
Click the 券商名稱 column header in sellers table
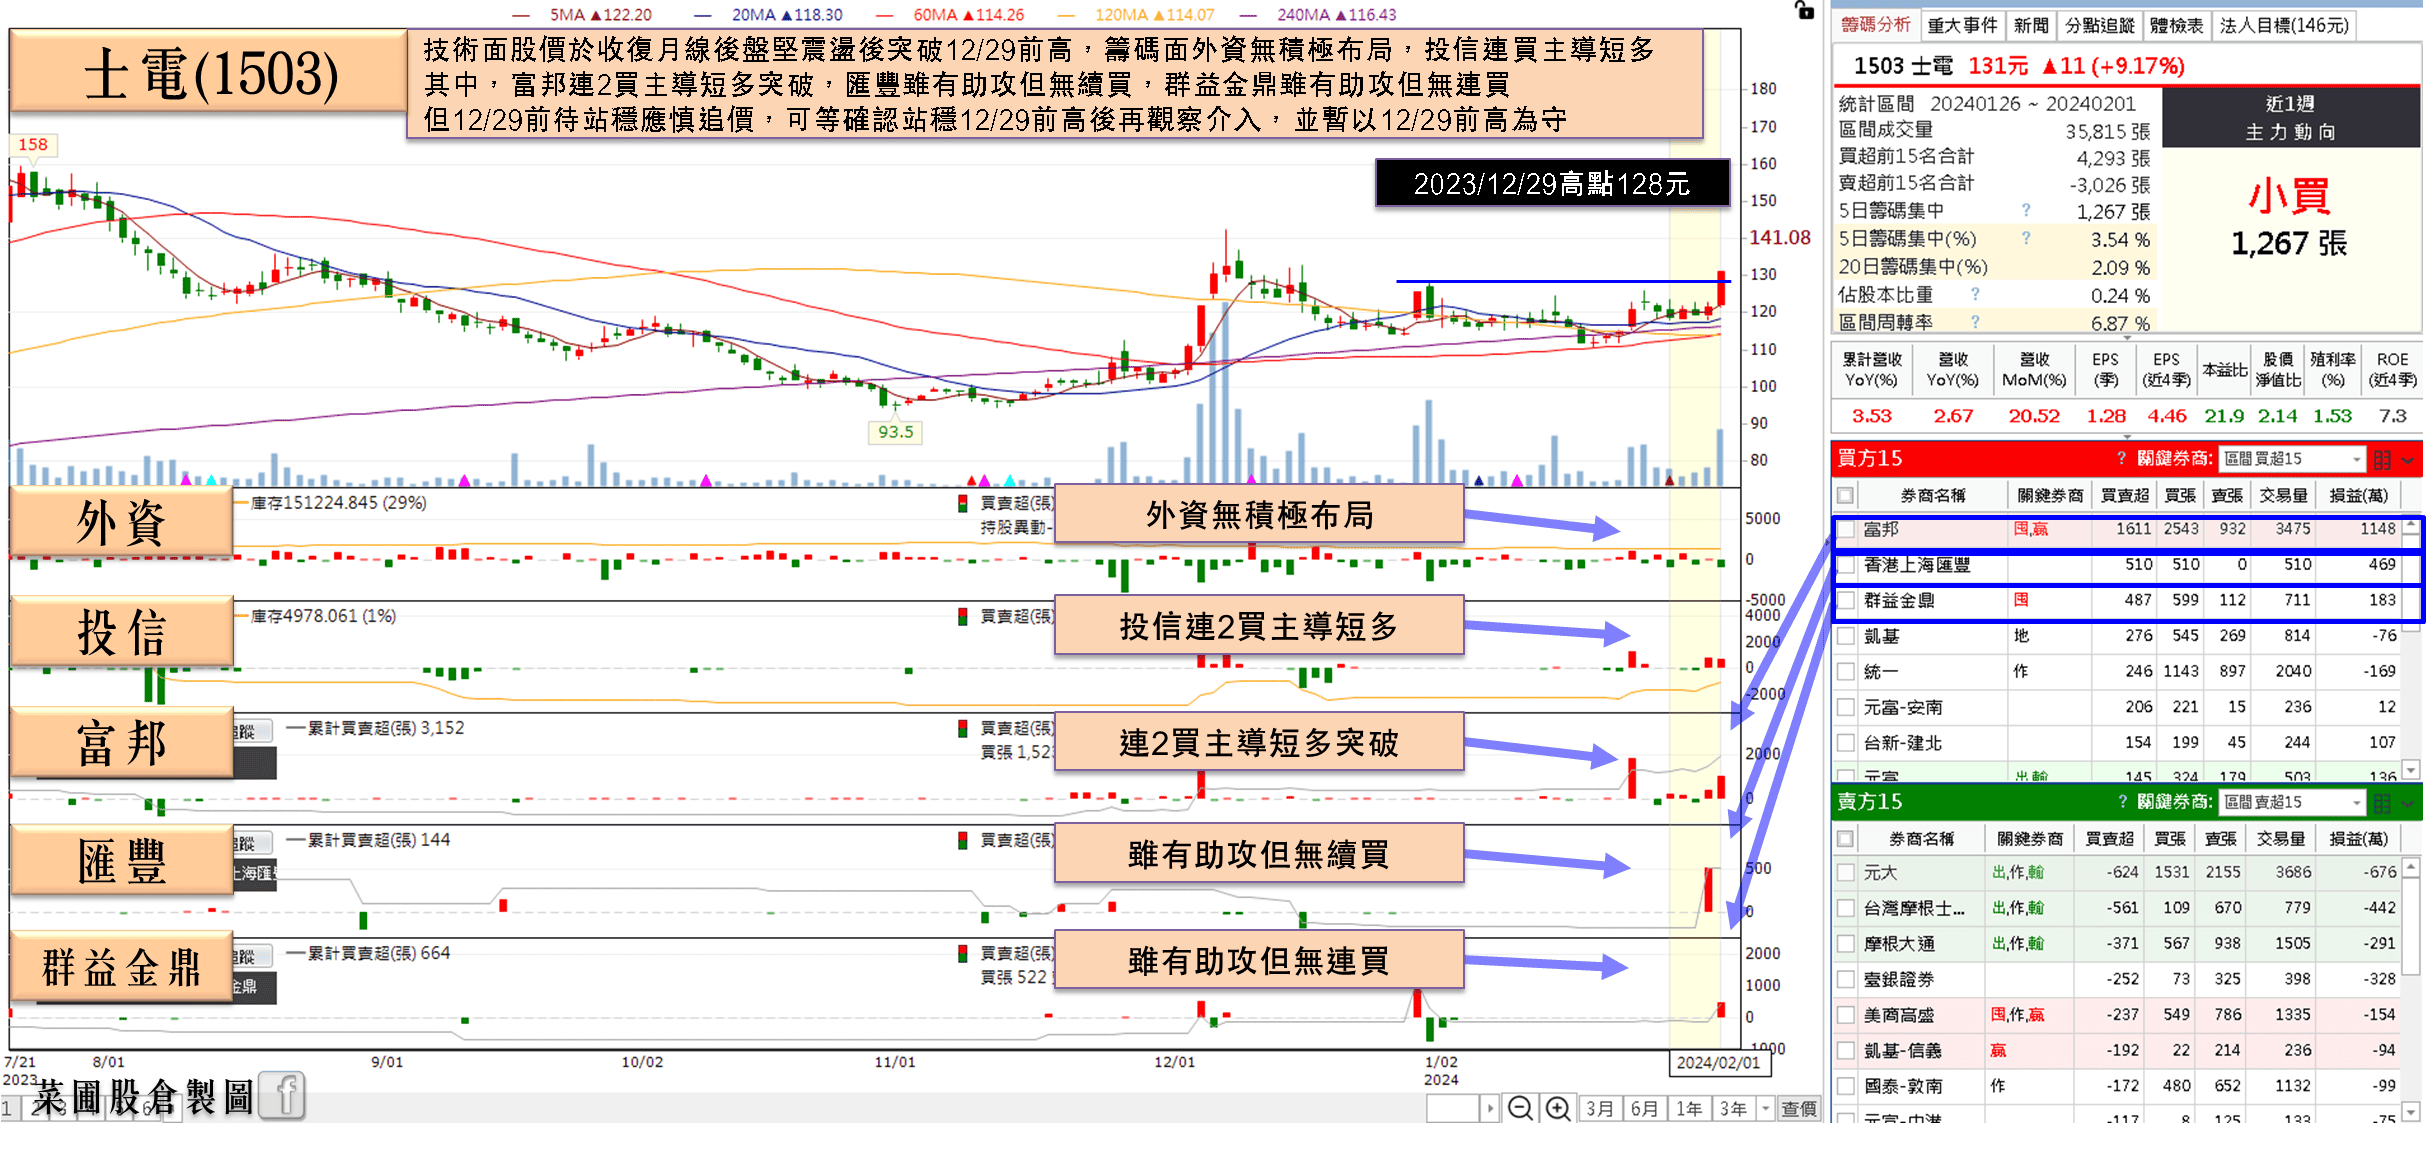click(1921, 838)
